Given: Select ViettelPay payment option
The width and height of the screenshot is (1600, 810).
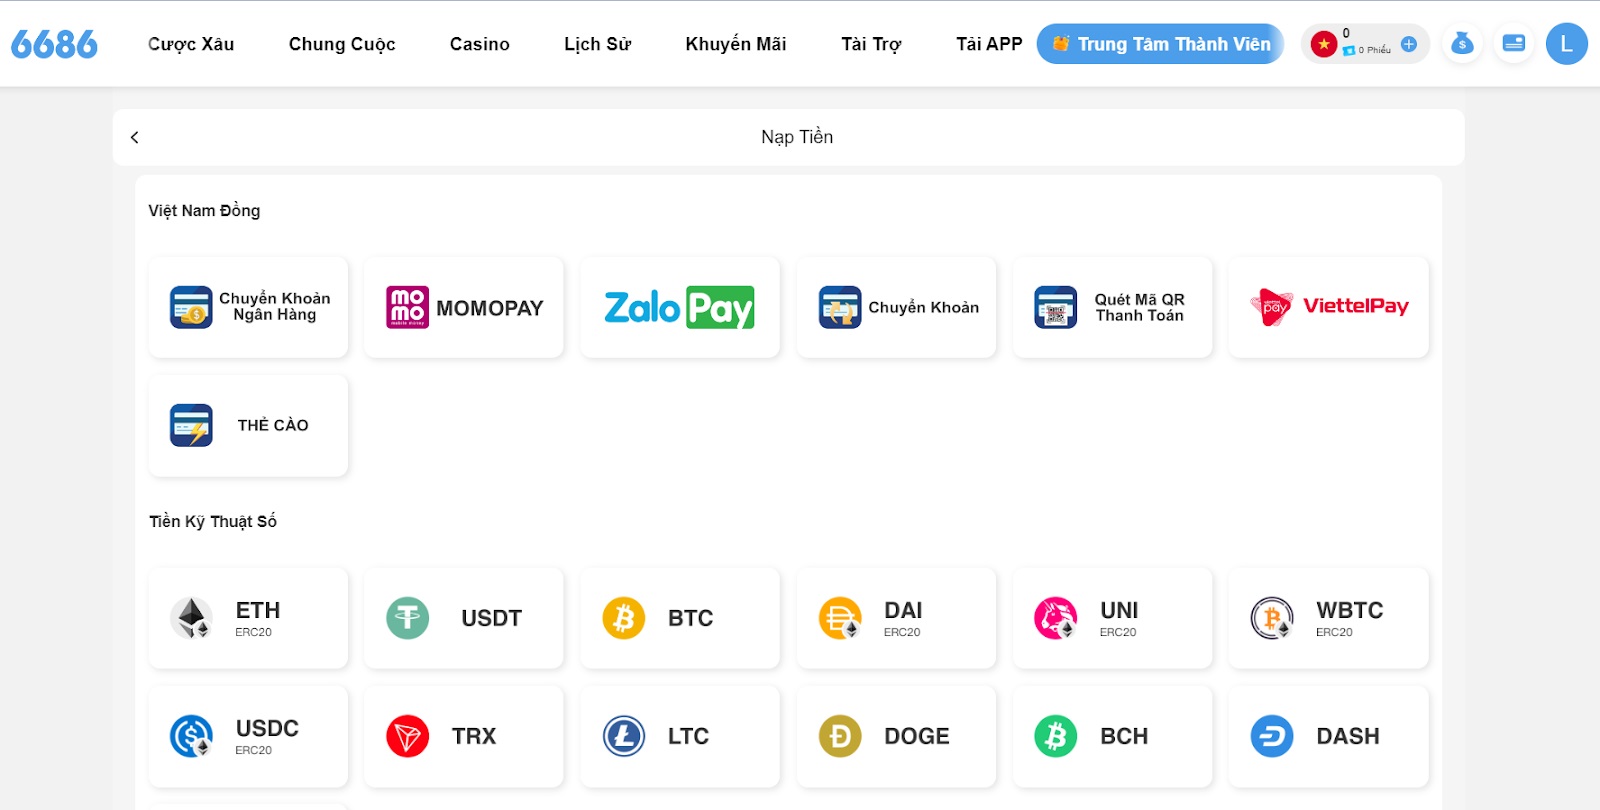Looking at the screenshot, I should (1328, 307).
